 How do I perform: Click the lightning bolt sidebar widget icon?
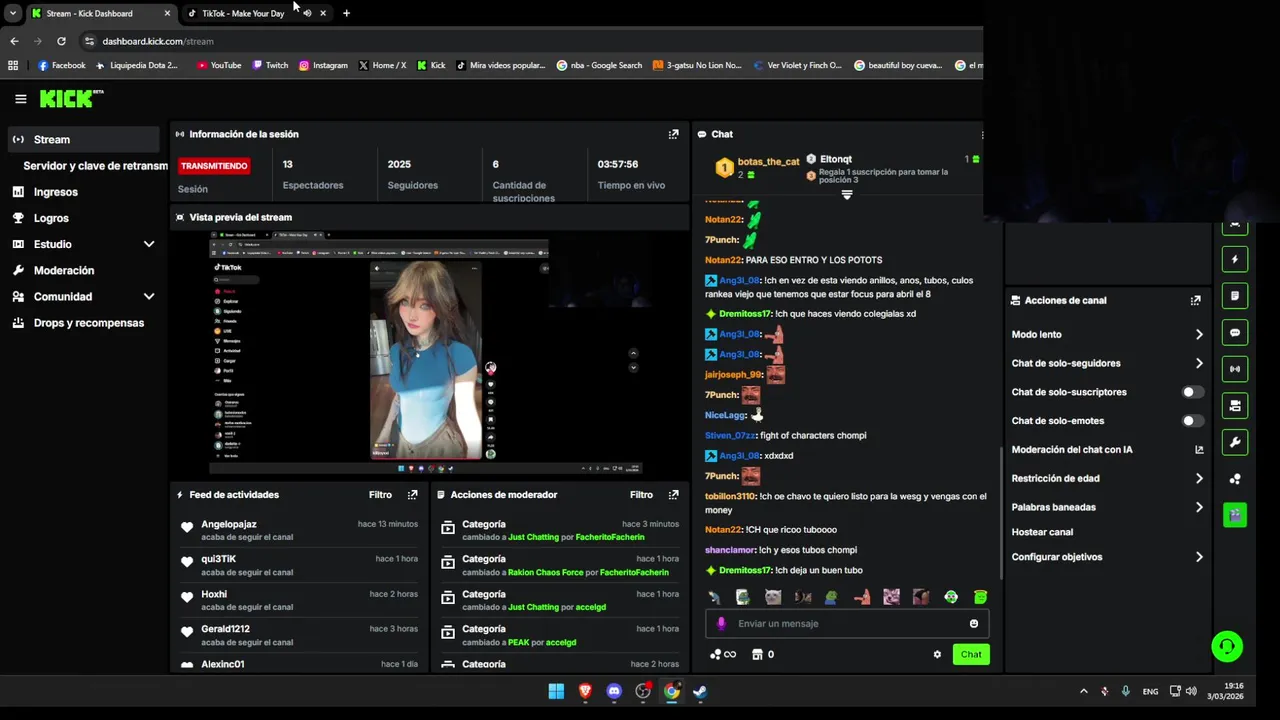click(1235, 260)
